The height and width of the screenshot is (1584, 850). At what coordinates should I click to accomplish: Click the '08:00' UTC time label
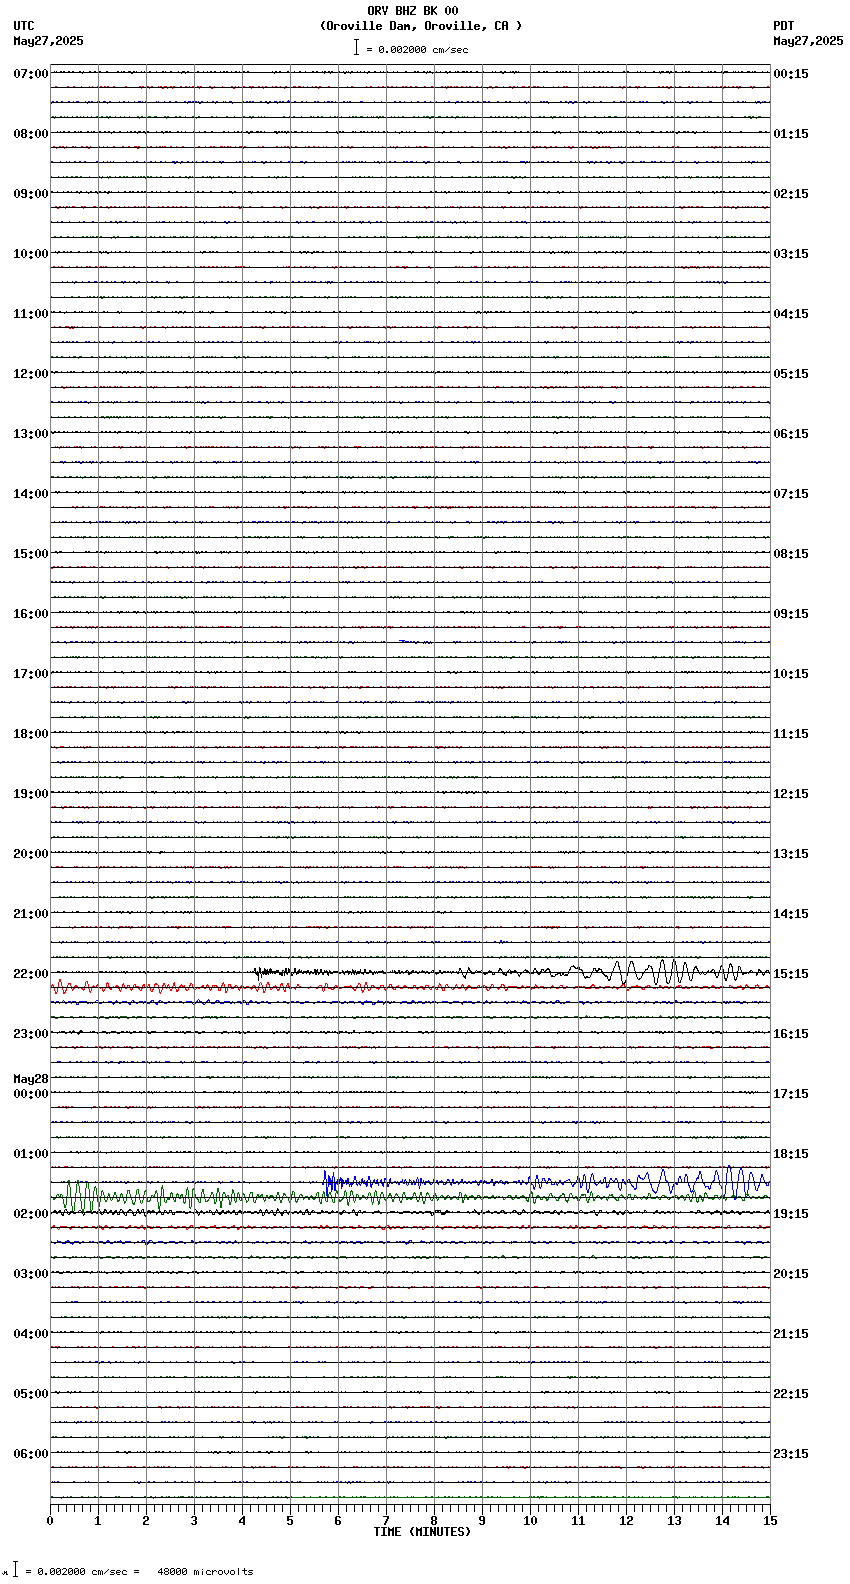tap(31, 134)
